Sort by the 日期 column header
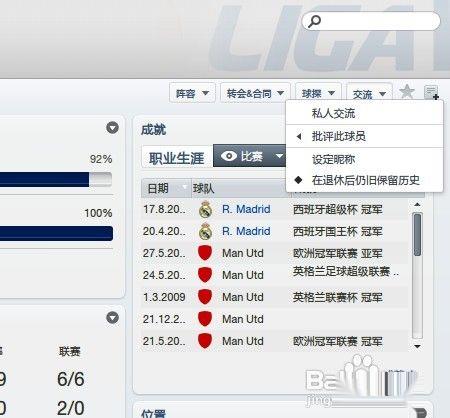Viewport: 450px width, 418px height. pyautogui.click(x=166, y=188)
